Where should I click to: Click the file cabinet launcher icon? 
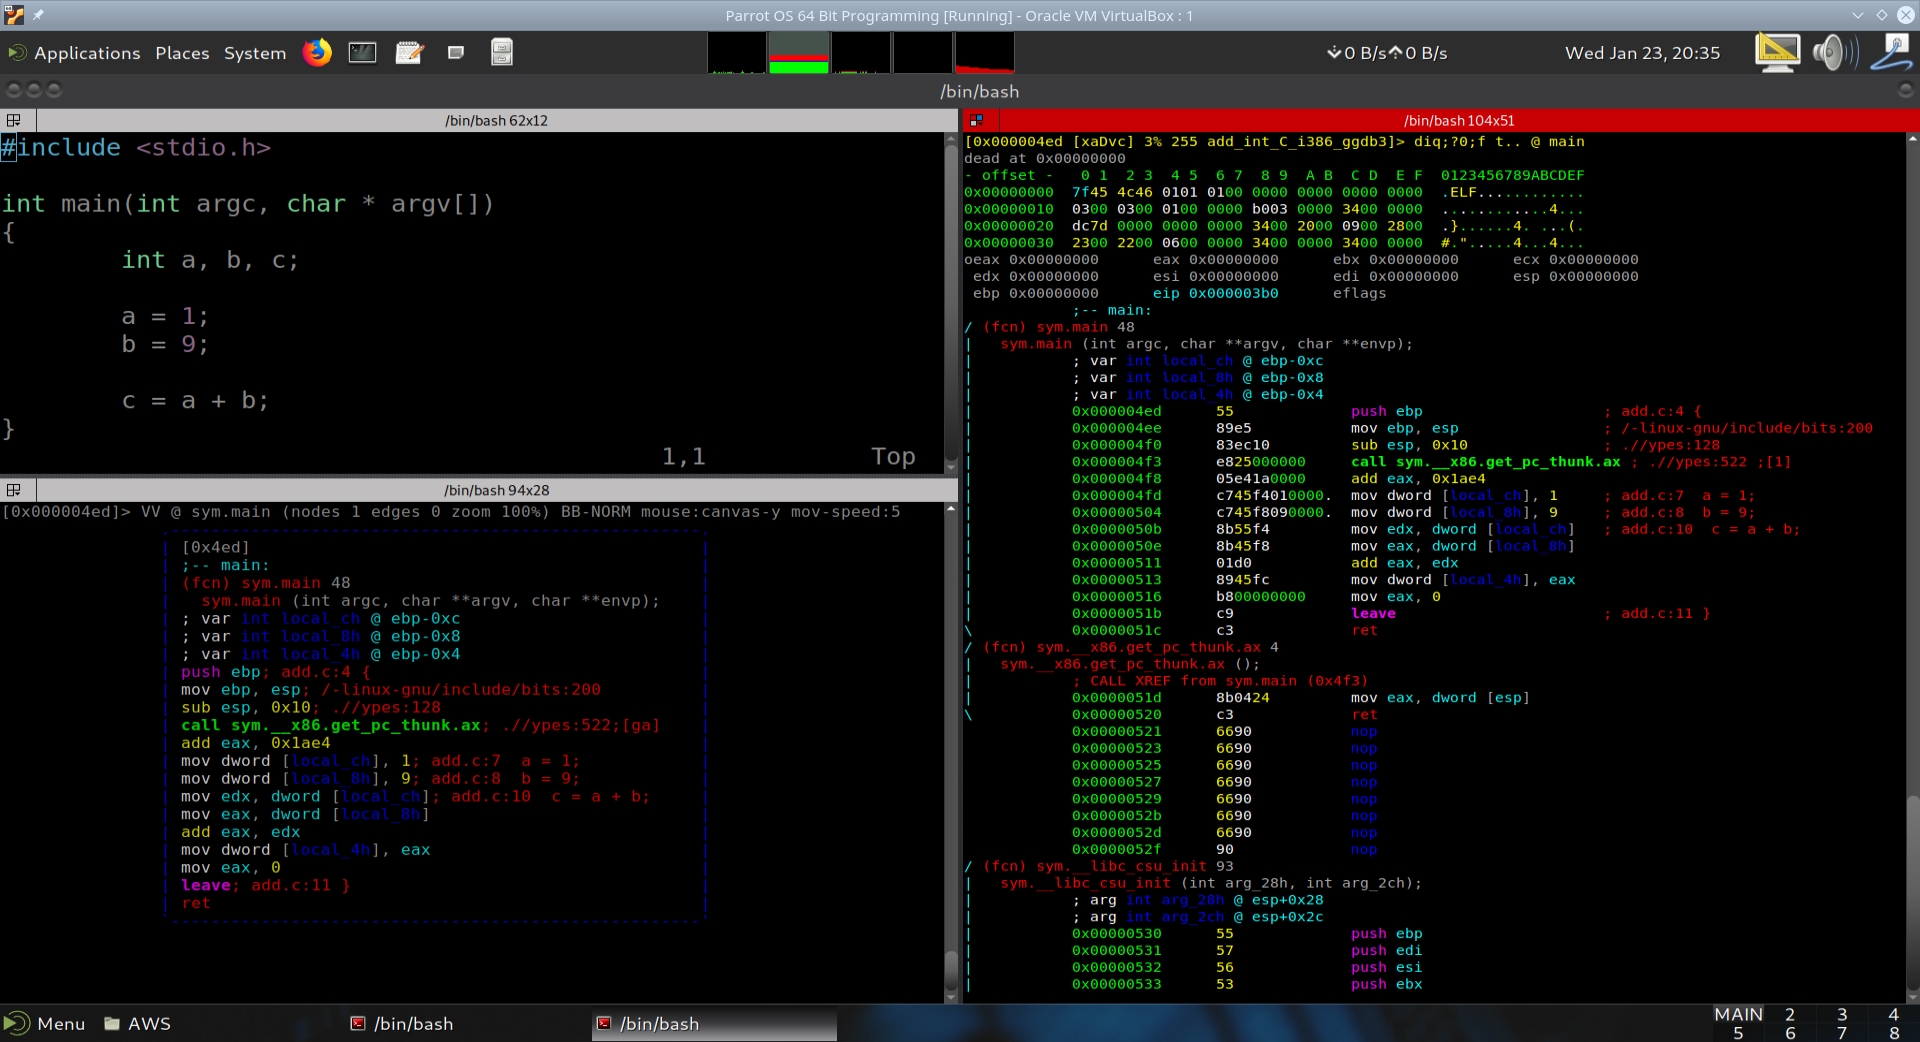pyautogui.click(x=502, y=52)
